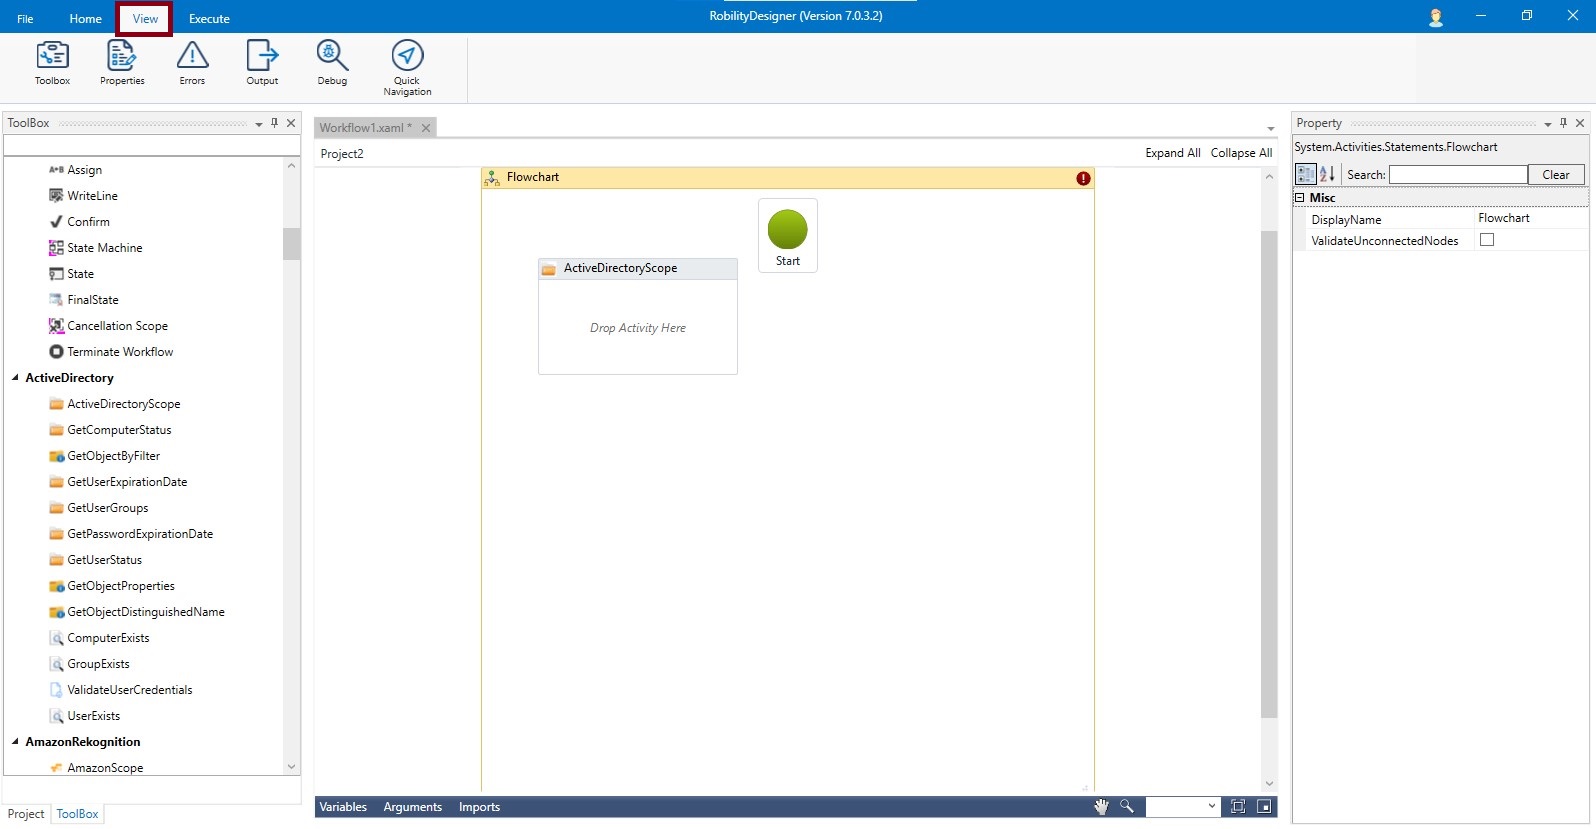Viewport: 1596px width, 829px height.
Task: Pin the ToolBox panel
Action: (x=275, y=123)
